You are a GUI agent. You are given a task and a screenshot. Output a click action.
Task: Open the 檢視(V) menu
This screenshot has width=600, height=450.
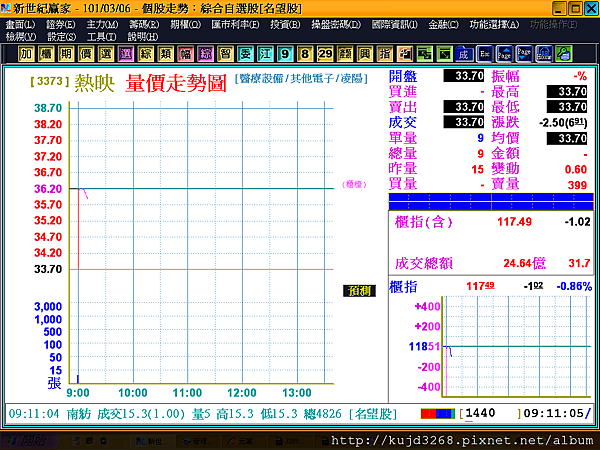point(21,37)
